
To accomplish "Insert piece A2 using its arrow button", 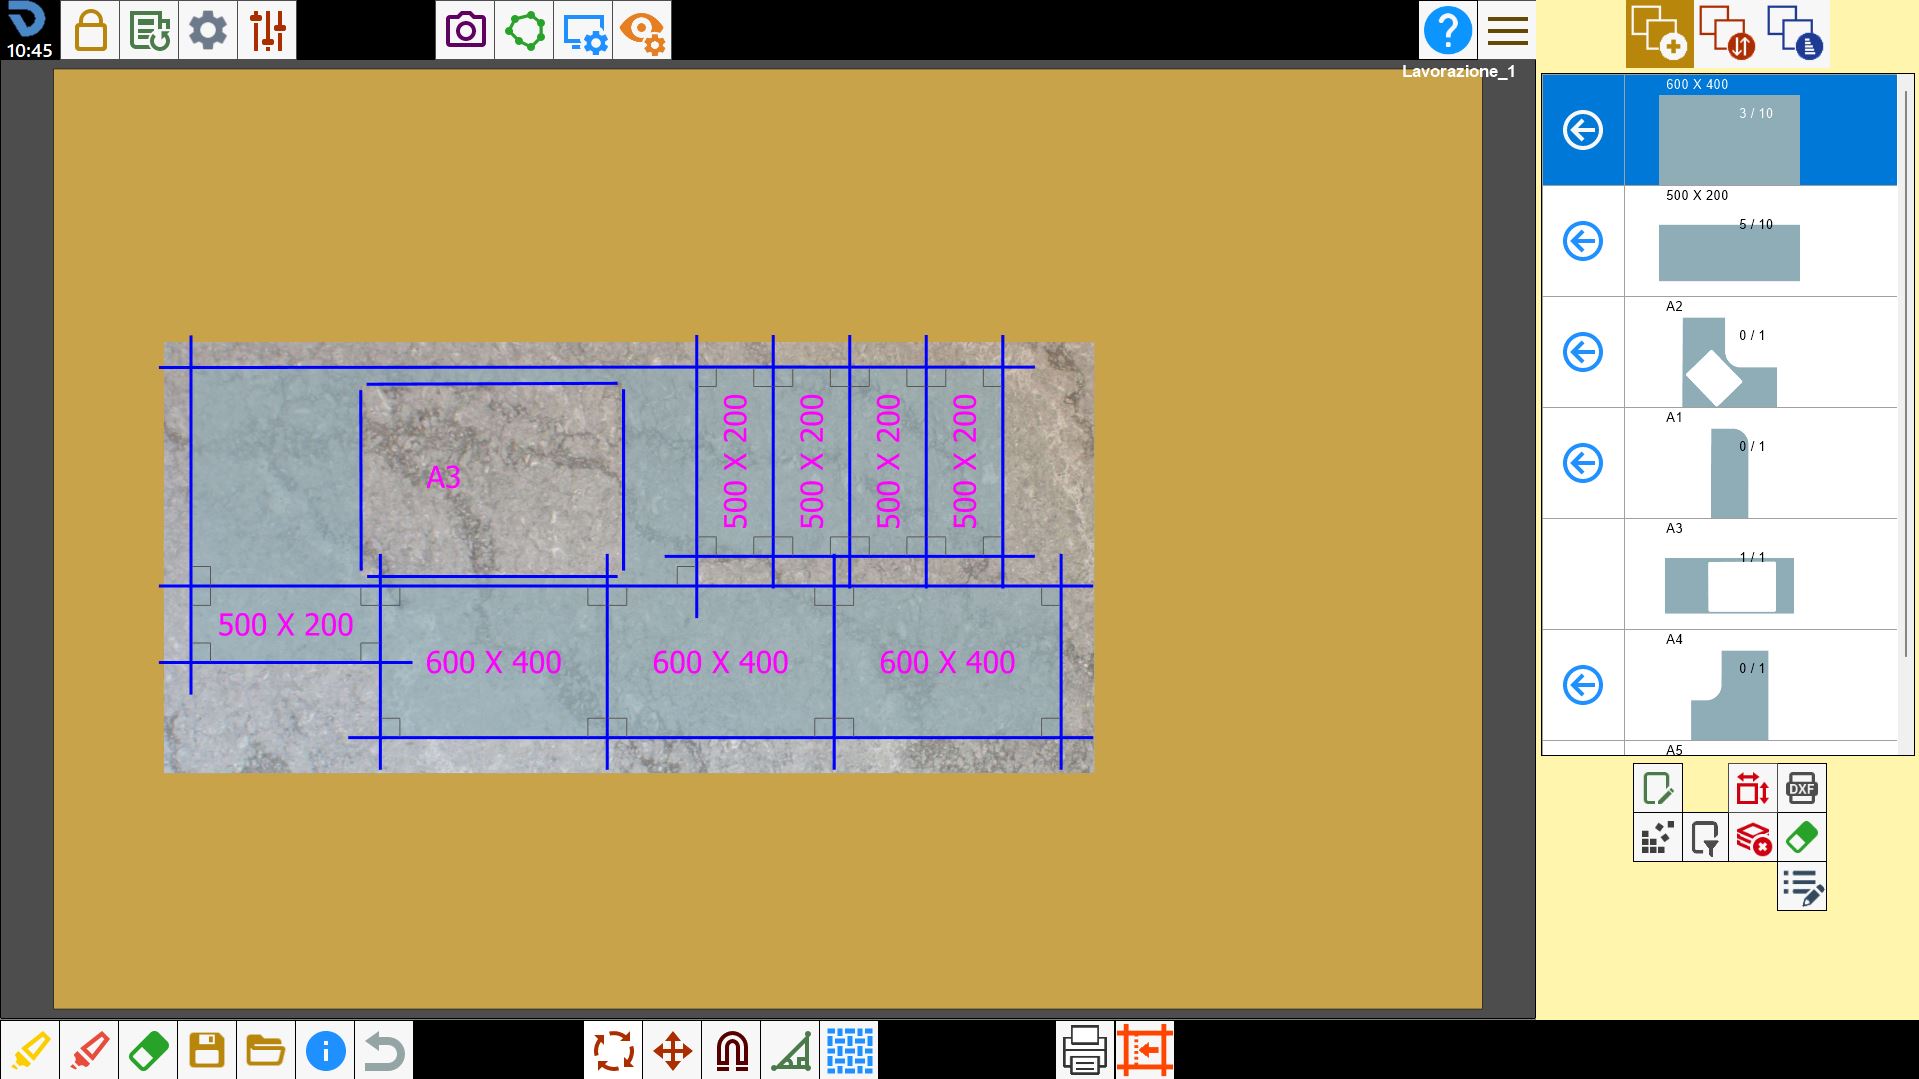I will coord(1583,352).
